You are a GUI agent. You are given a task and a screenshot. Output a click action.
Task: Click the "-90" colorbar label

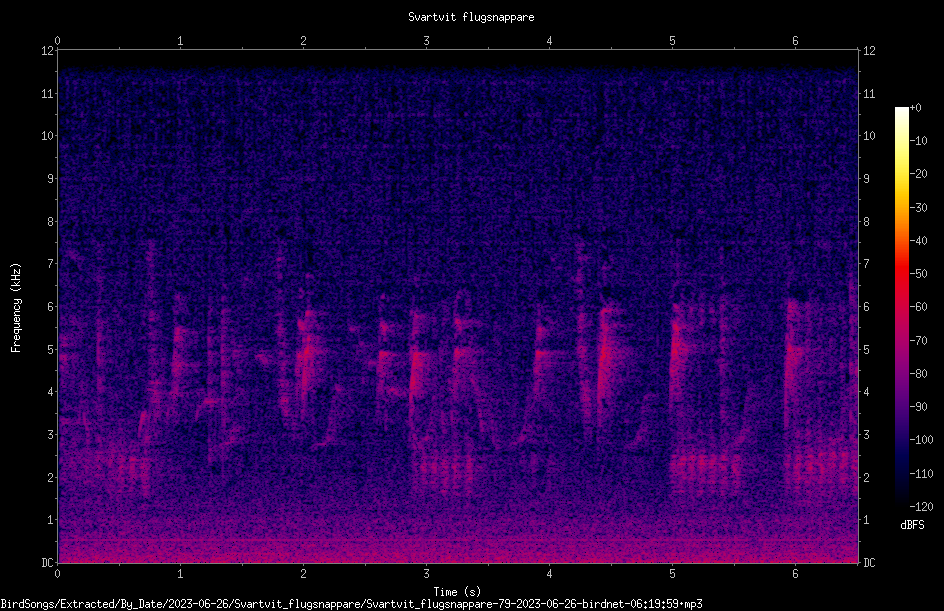918,407
